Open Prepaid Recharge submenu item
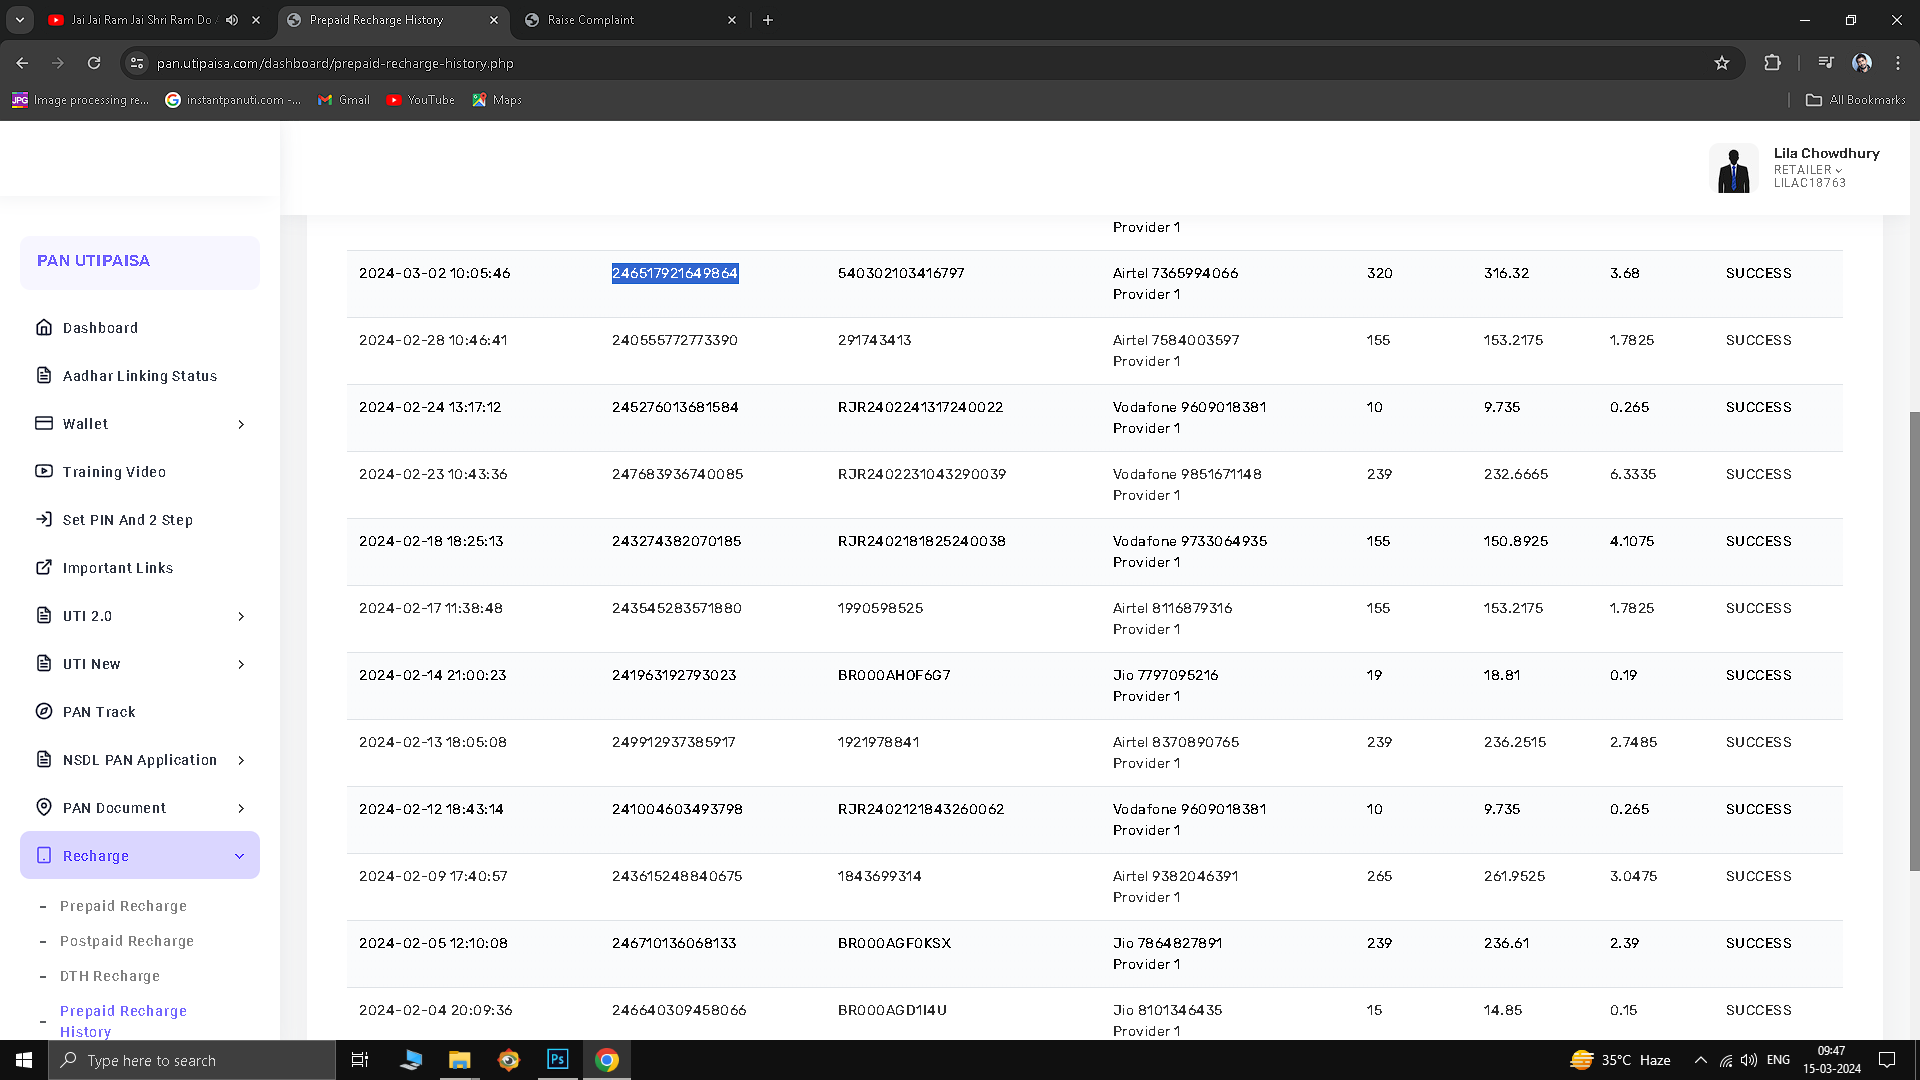 coord(123,906)
